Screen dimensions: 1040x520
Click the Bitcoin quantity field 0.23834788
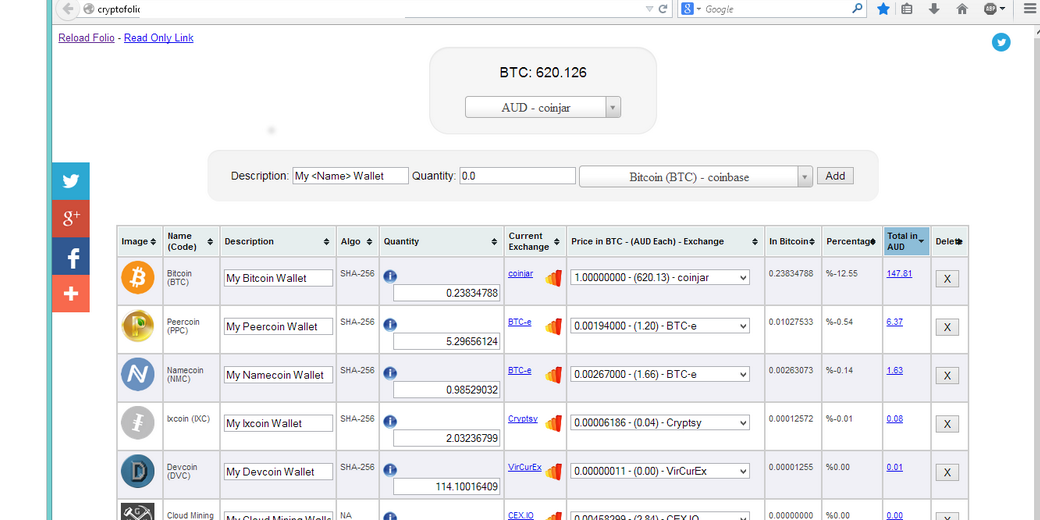click(447, 294)
